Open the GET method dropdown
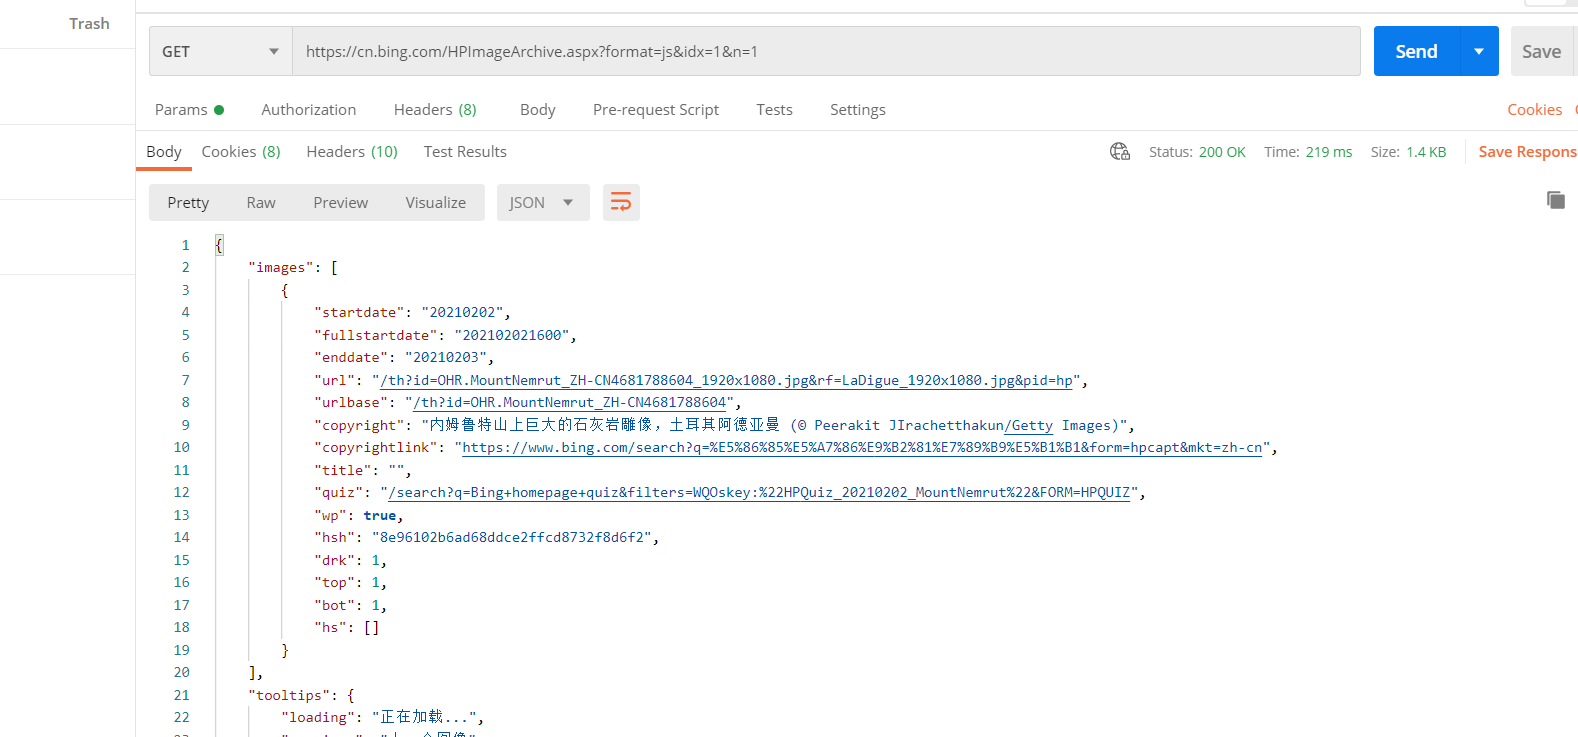Screen dimensions: 1578x737 tap(221, 51)
